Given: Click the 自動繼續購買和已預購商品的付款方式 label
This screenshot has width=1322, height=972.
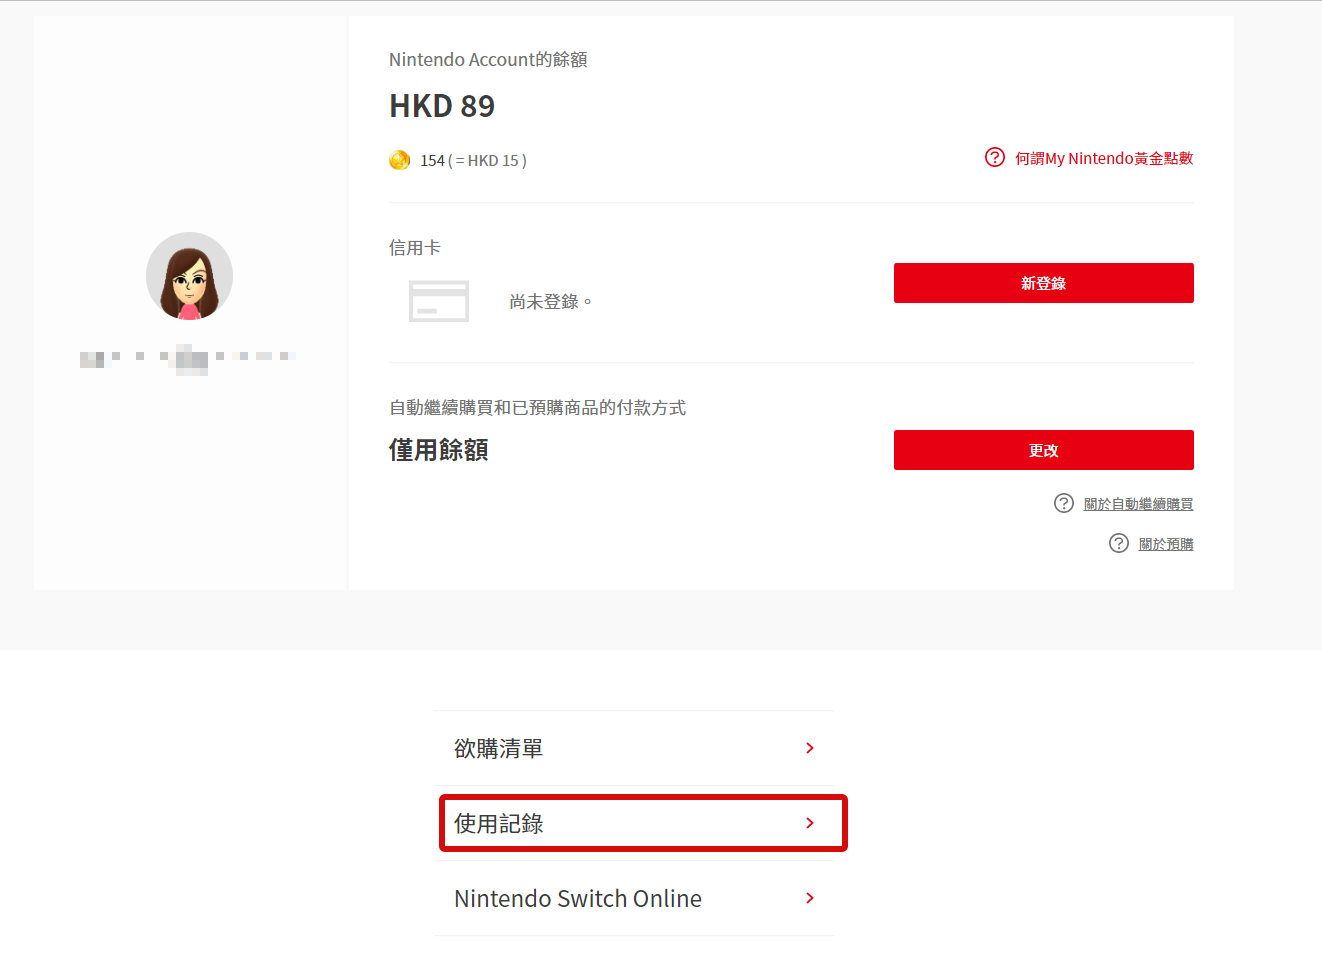Looking at the screenshot, I should point(537,407).
